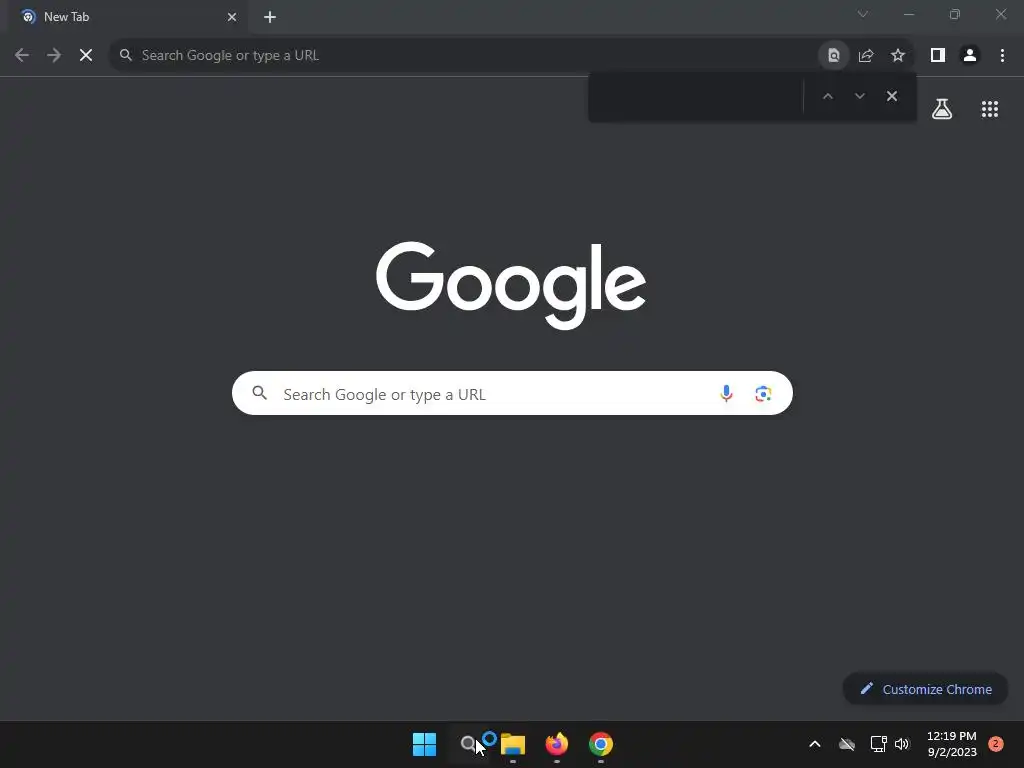The height and width of the screenshot is (768, 1024).
Task: Open the clock showing 12:19 PM
Action: coord(952,744)
